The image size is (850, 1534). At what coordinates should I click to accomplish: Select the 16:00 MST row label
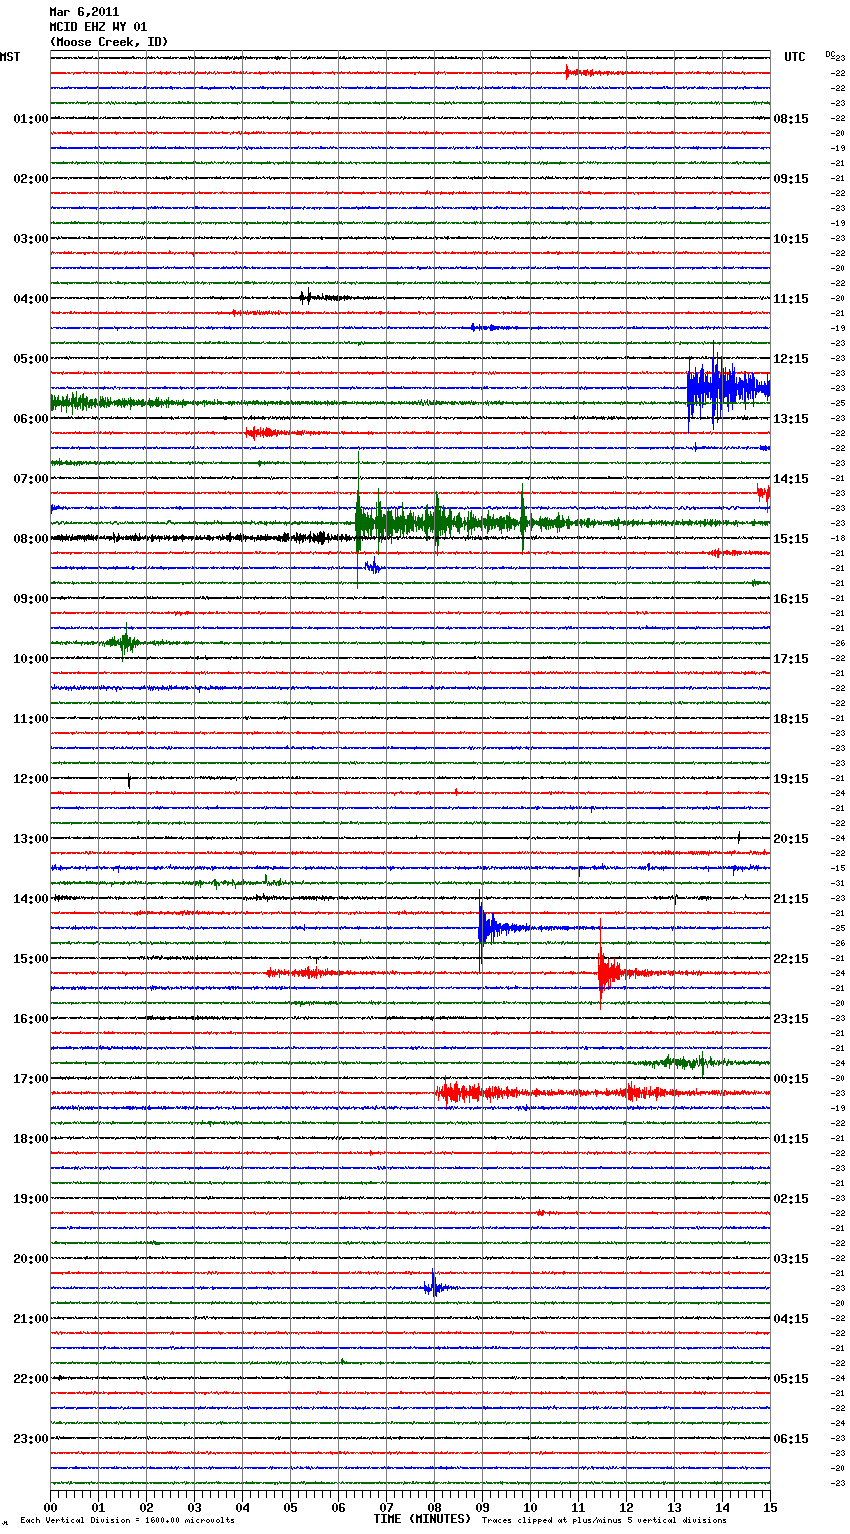(31, 1019)
